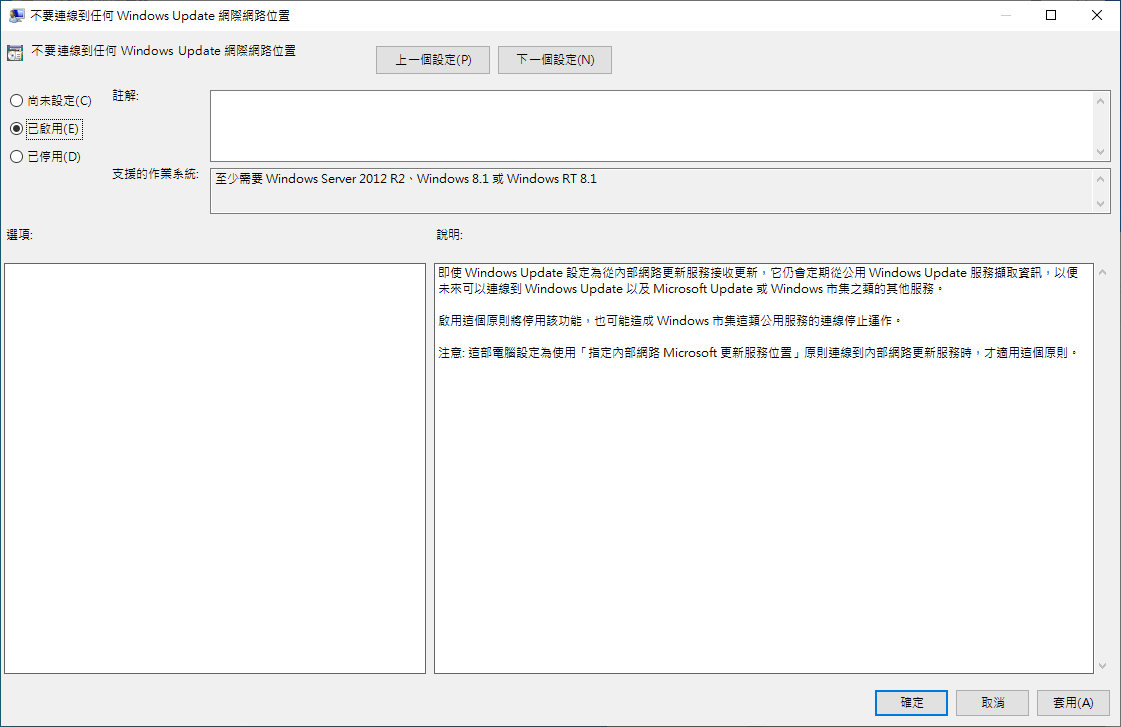Apply changes with 套用(A) button
1121x727 pixels.
tap(1073, 703)
